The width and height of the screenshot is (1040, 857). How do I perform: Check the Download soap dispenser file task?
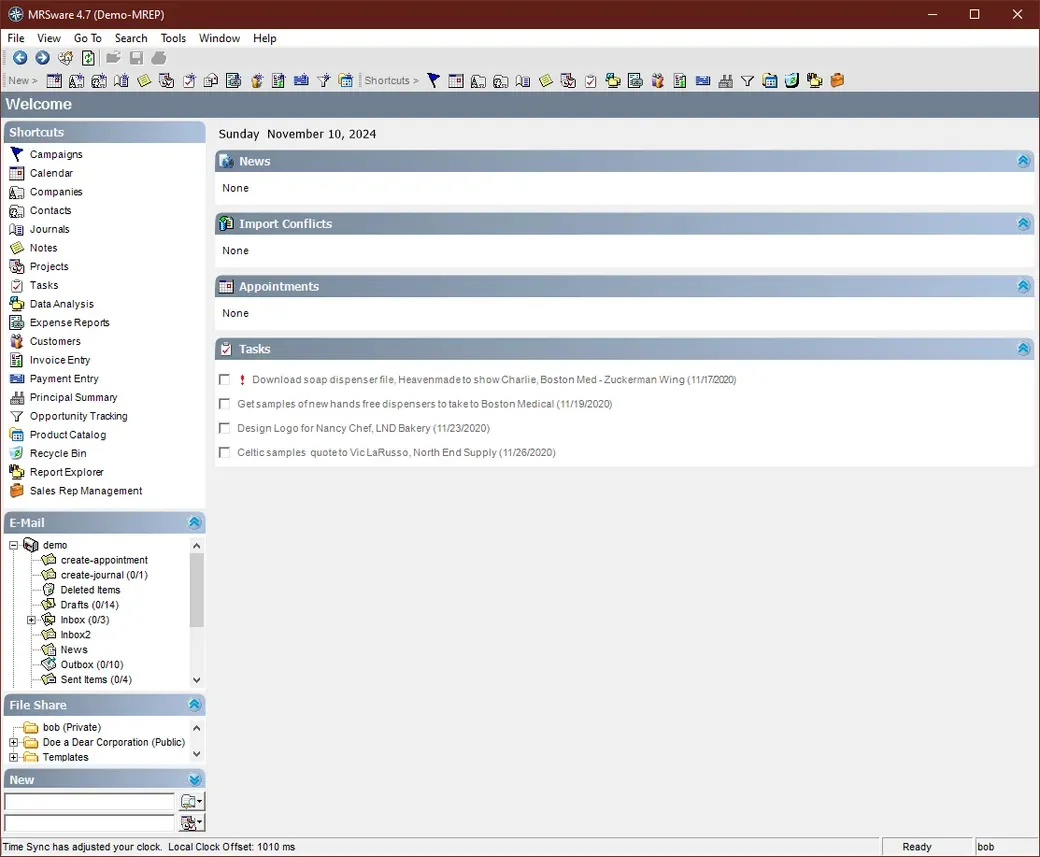coord(225,380)
